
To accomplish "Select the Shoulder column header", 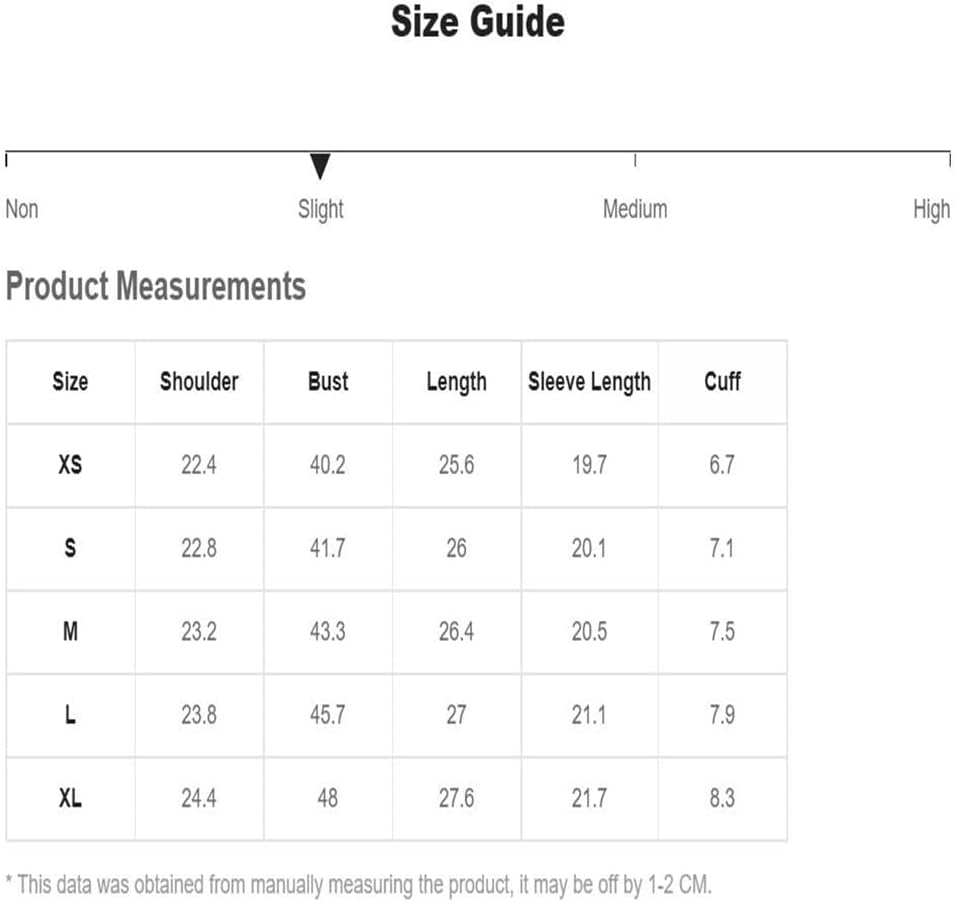I will click(x=199, y=382).
